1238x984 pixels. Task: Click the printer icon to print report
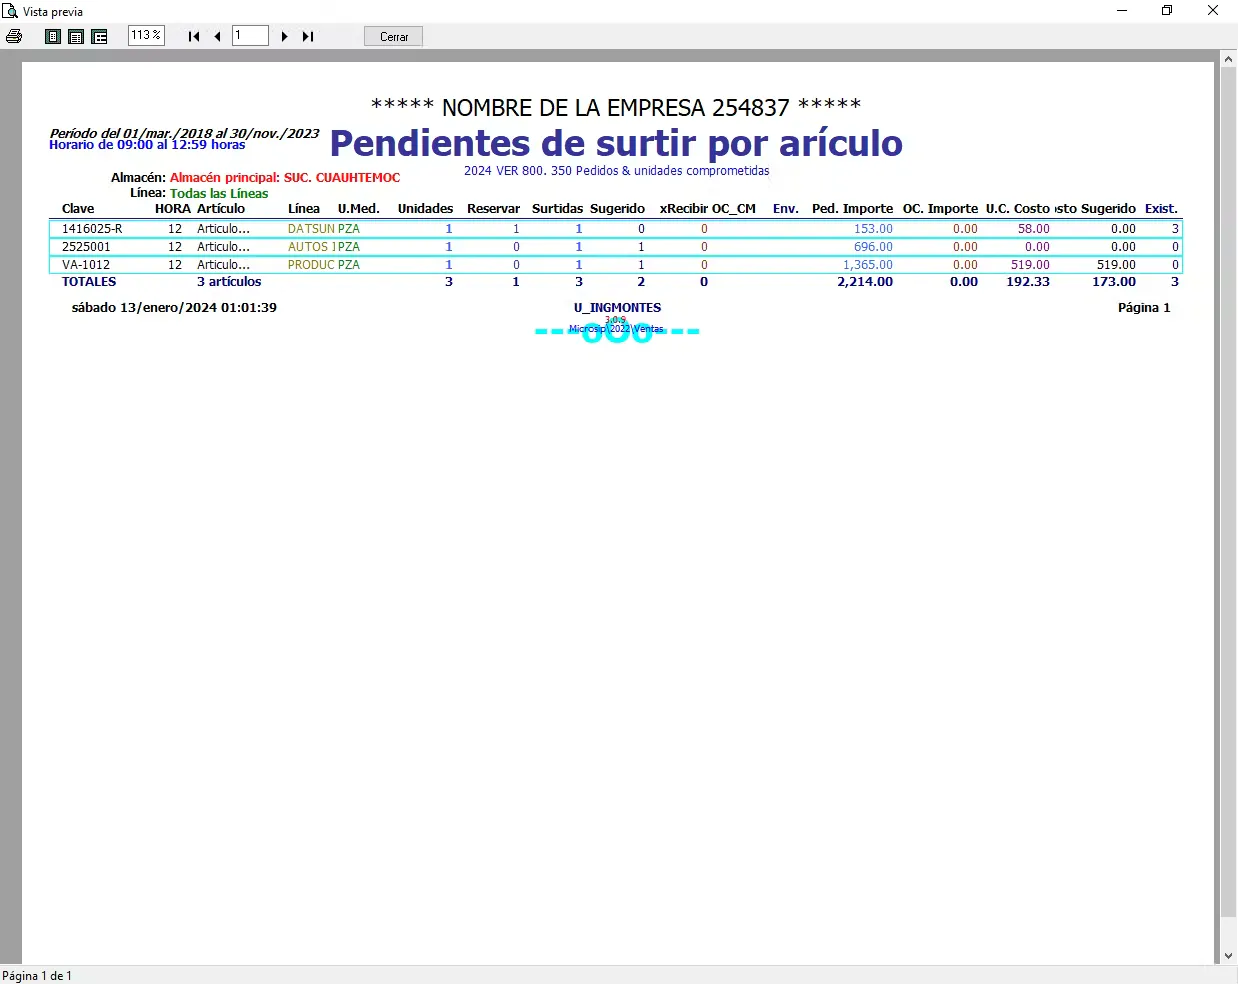14,36
